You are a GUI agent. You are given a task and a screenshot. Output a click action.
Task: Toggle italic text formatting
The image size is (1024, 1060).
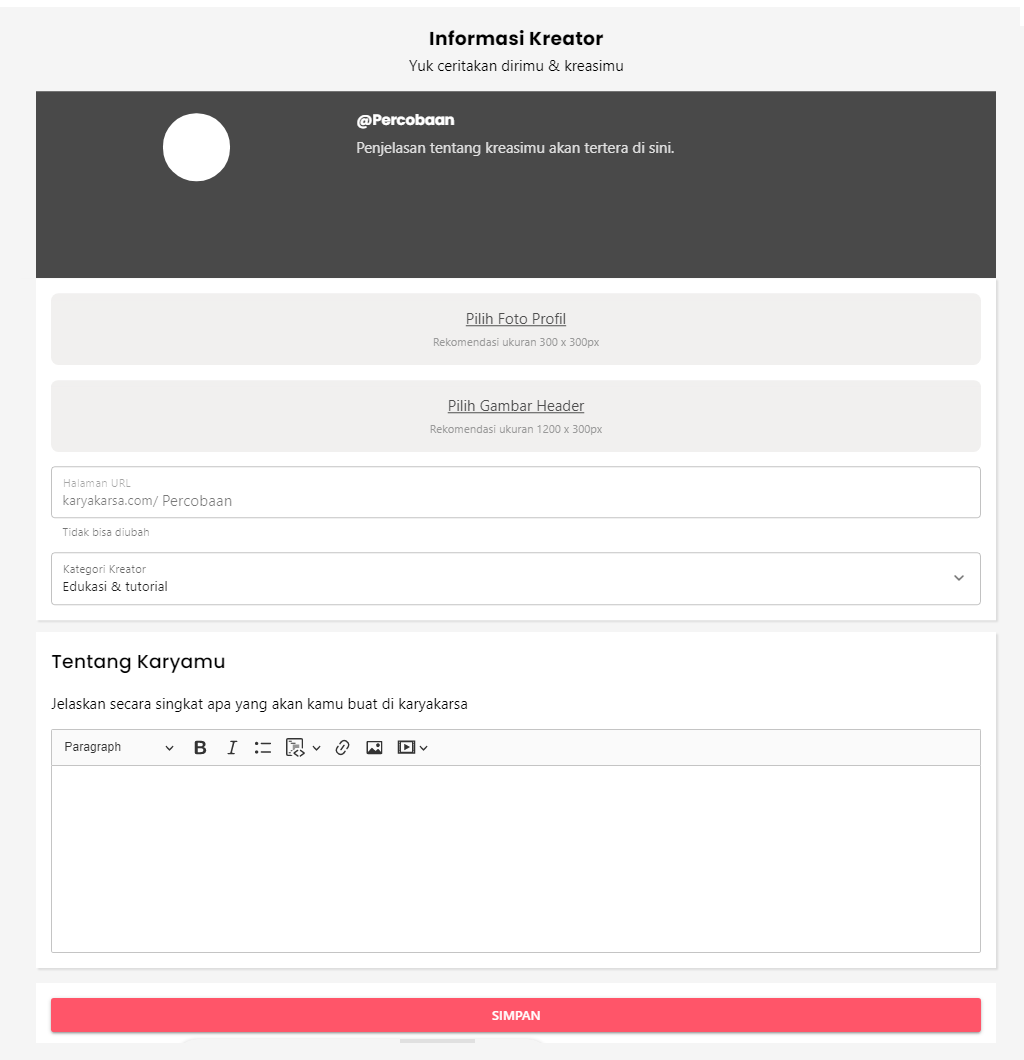[232, 747]
